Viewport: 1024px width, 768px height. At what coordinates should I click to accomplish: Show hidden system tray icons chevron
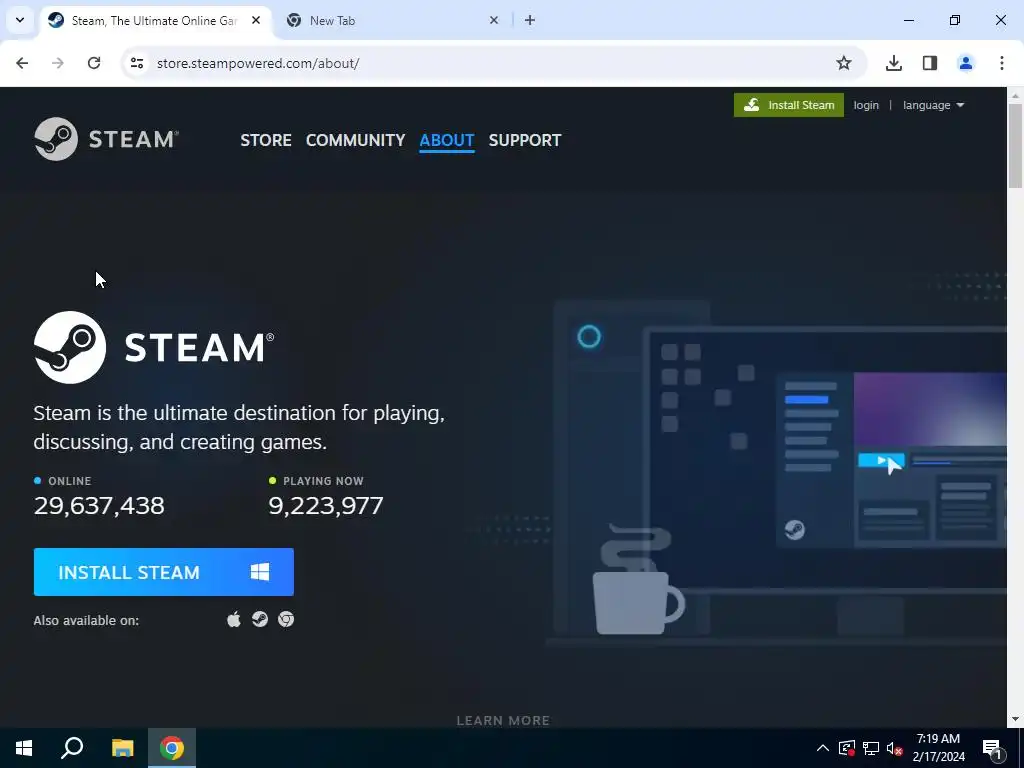[823, 748]
